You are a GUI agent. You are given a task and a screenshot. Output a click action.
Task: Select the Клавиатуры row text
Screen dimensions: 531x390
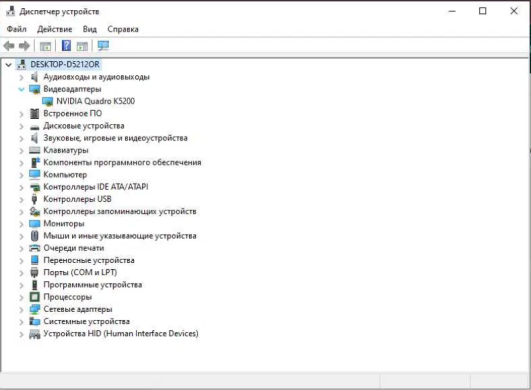pos(66,150)
